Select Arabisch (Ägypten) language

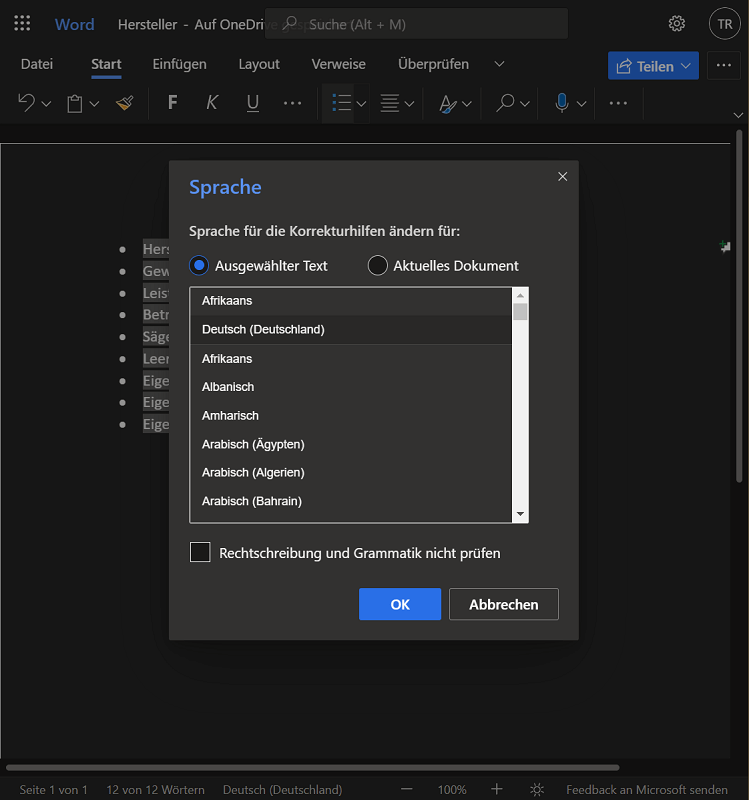(351, 444)
